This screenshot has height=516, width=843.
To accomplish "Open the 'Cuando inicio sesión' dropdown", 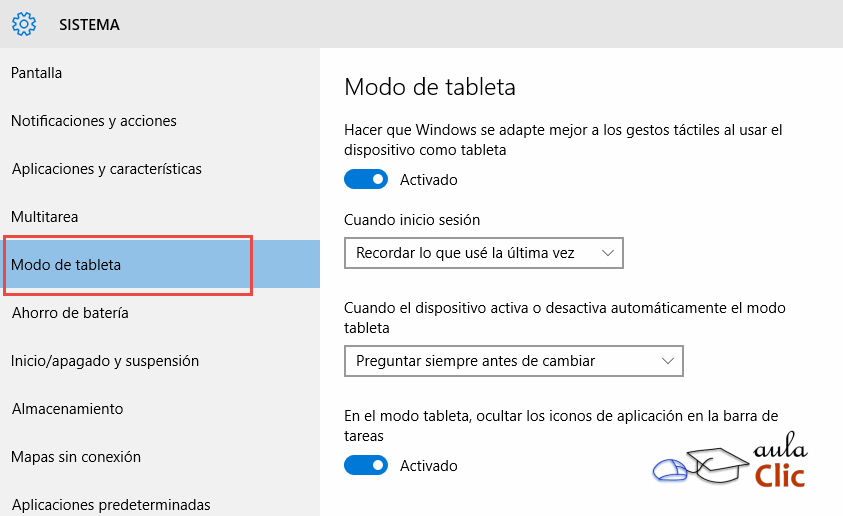I will point(483,253).
